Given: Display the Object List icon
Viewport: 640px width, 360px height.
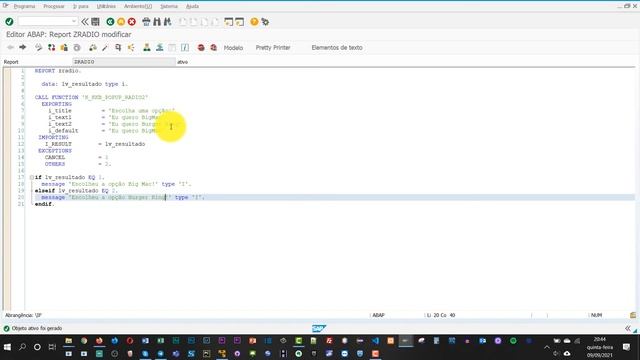Looking at the screenshot, I should (147, 47).
